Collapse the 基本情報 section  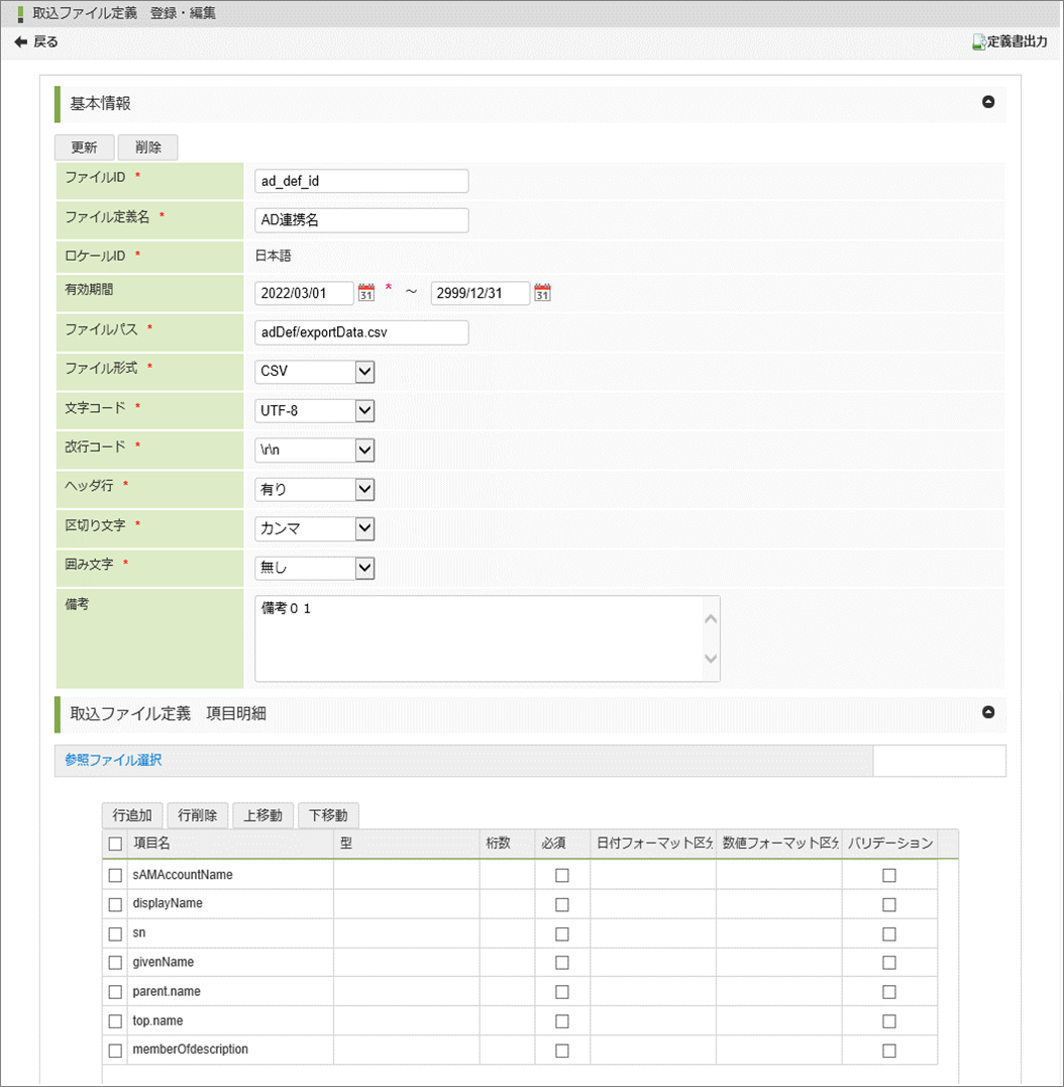[x=988, y=103]
